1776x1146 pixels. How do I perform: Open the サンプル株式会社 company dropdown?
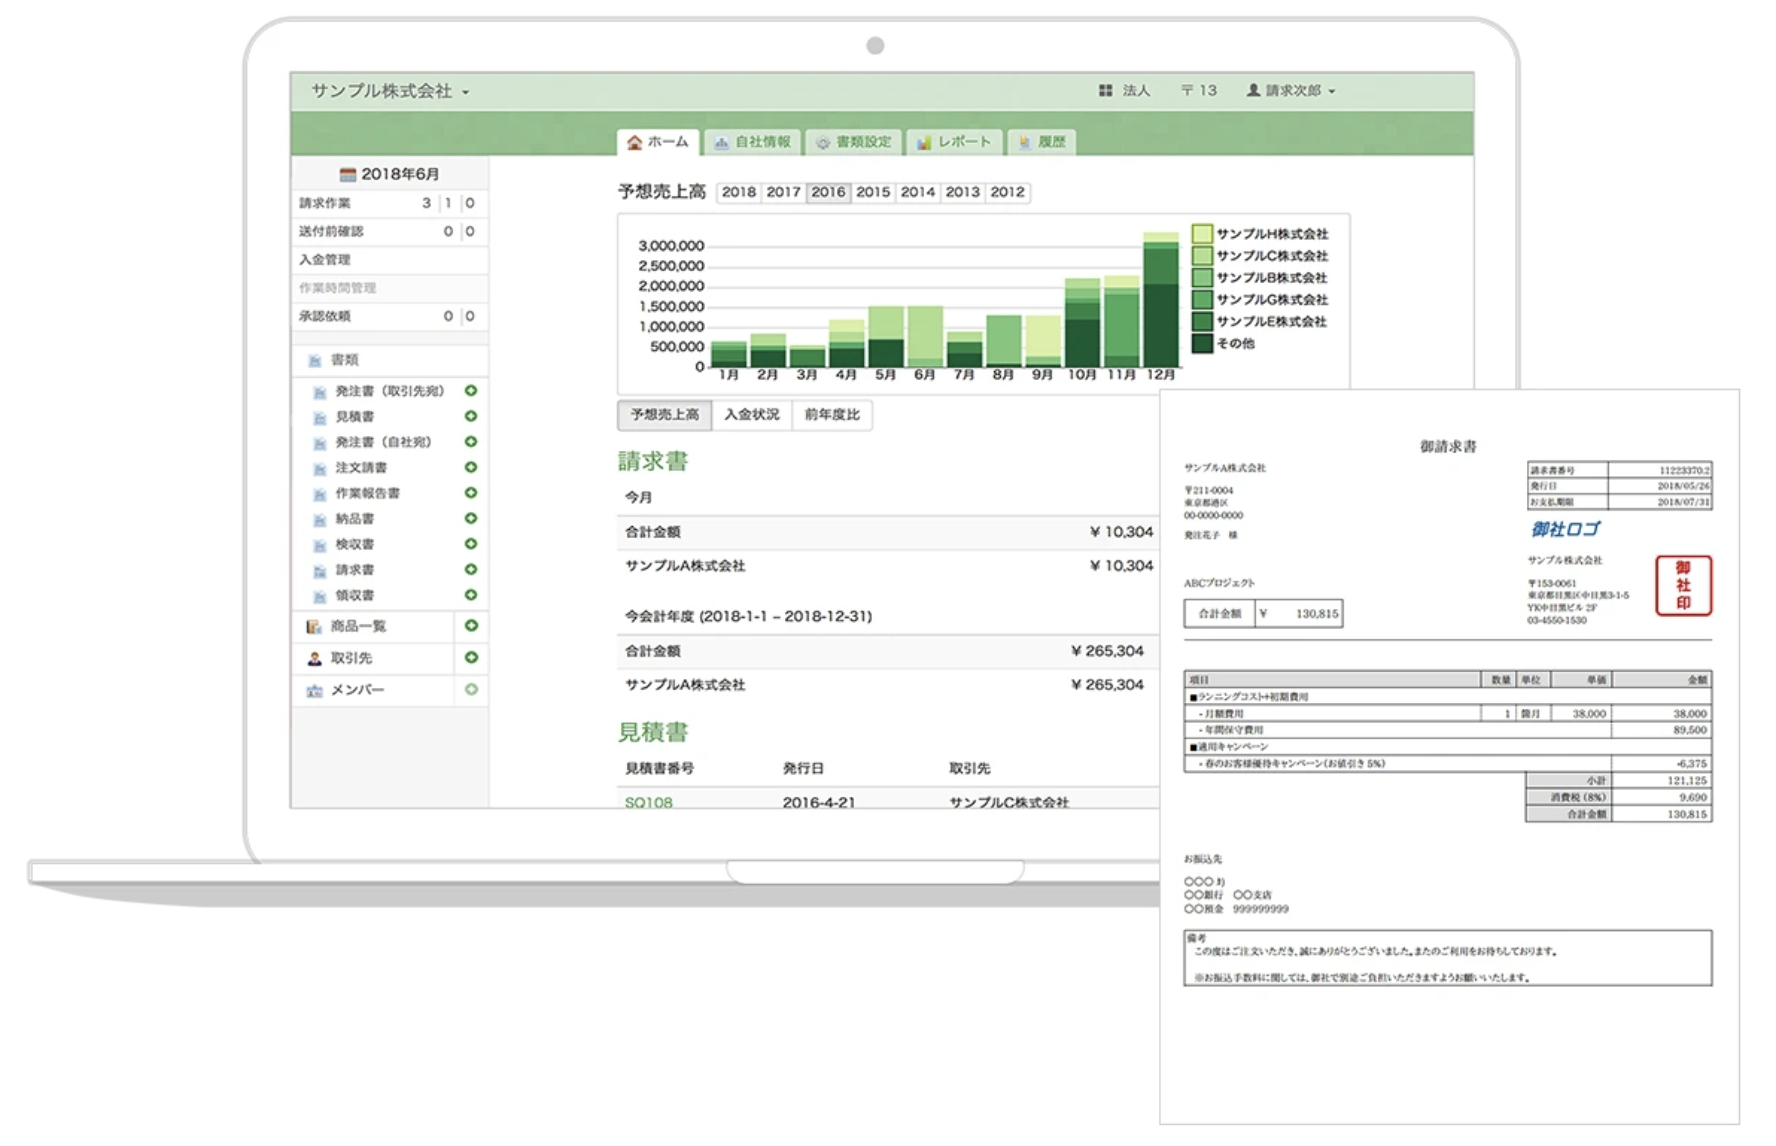pyautogui.click(x=390, y=91)
